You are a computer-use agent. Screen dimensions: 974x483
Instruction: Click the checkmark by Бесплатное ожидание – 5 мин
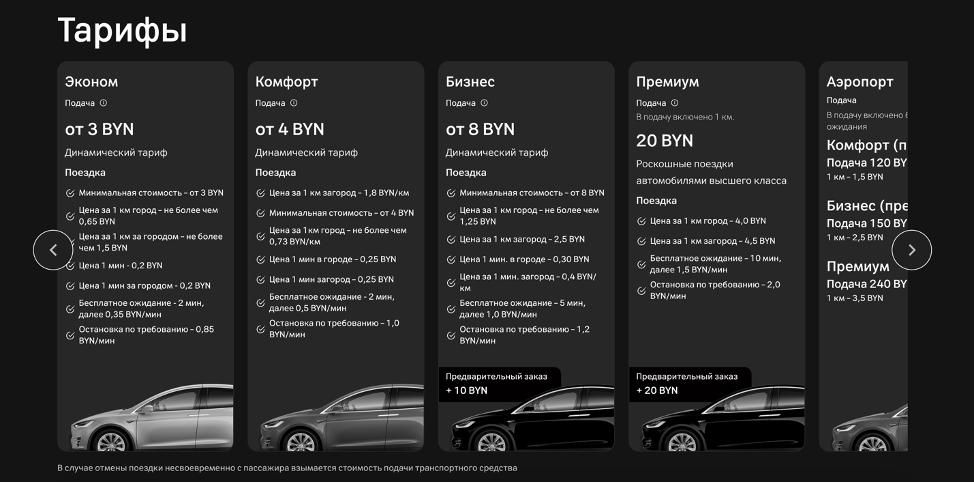click(x=451, y=308)
